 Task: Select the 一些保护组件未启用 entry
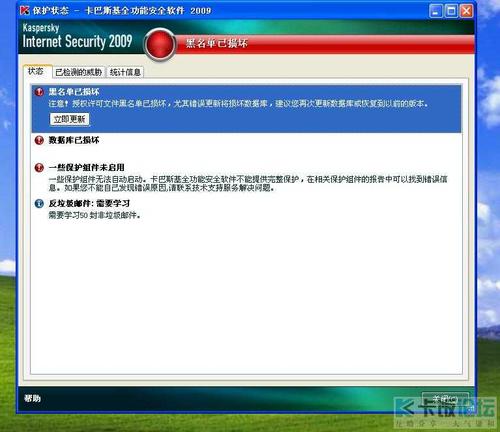(86, 167)
